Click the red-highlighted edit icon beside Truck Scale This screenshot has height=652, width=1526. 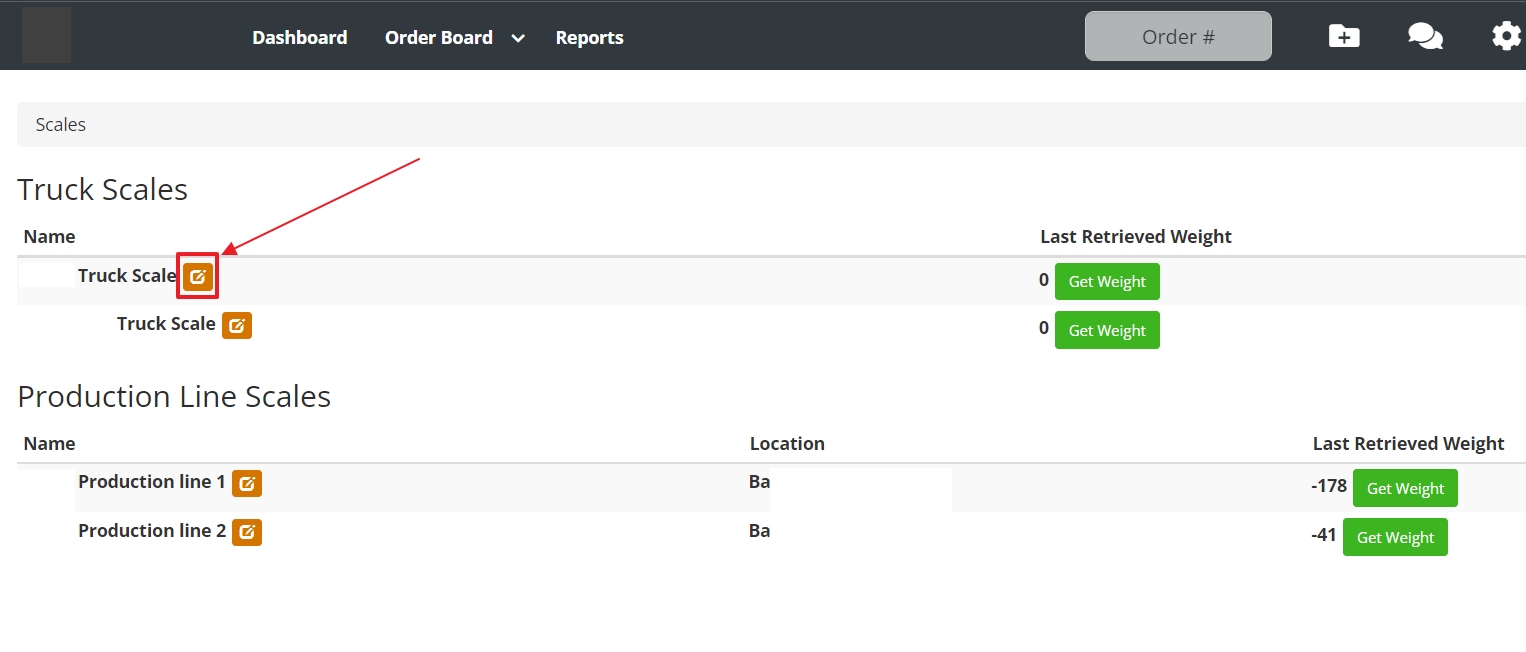tap(198, 277)
